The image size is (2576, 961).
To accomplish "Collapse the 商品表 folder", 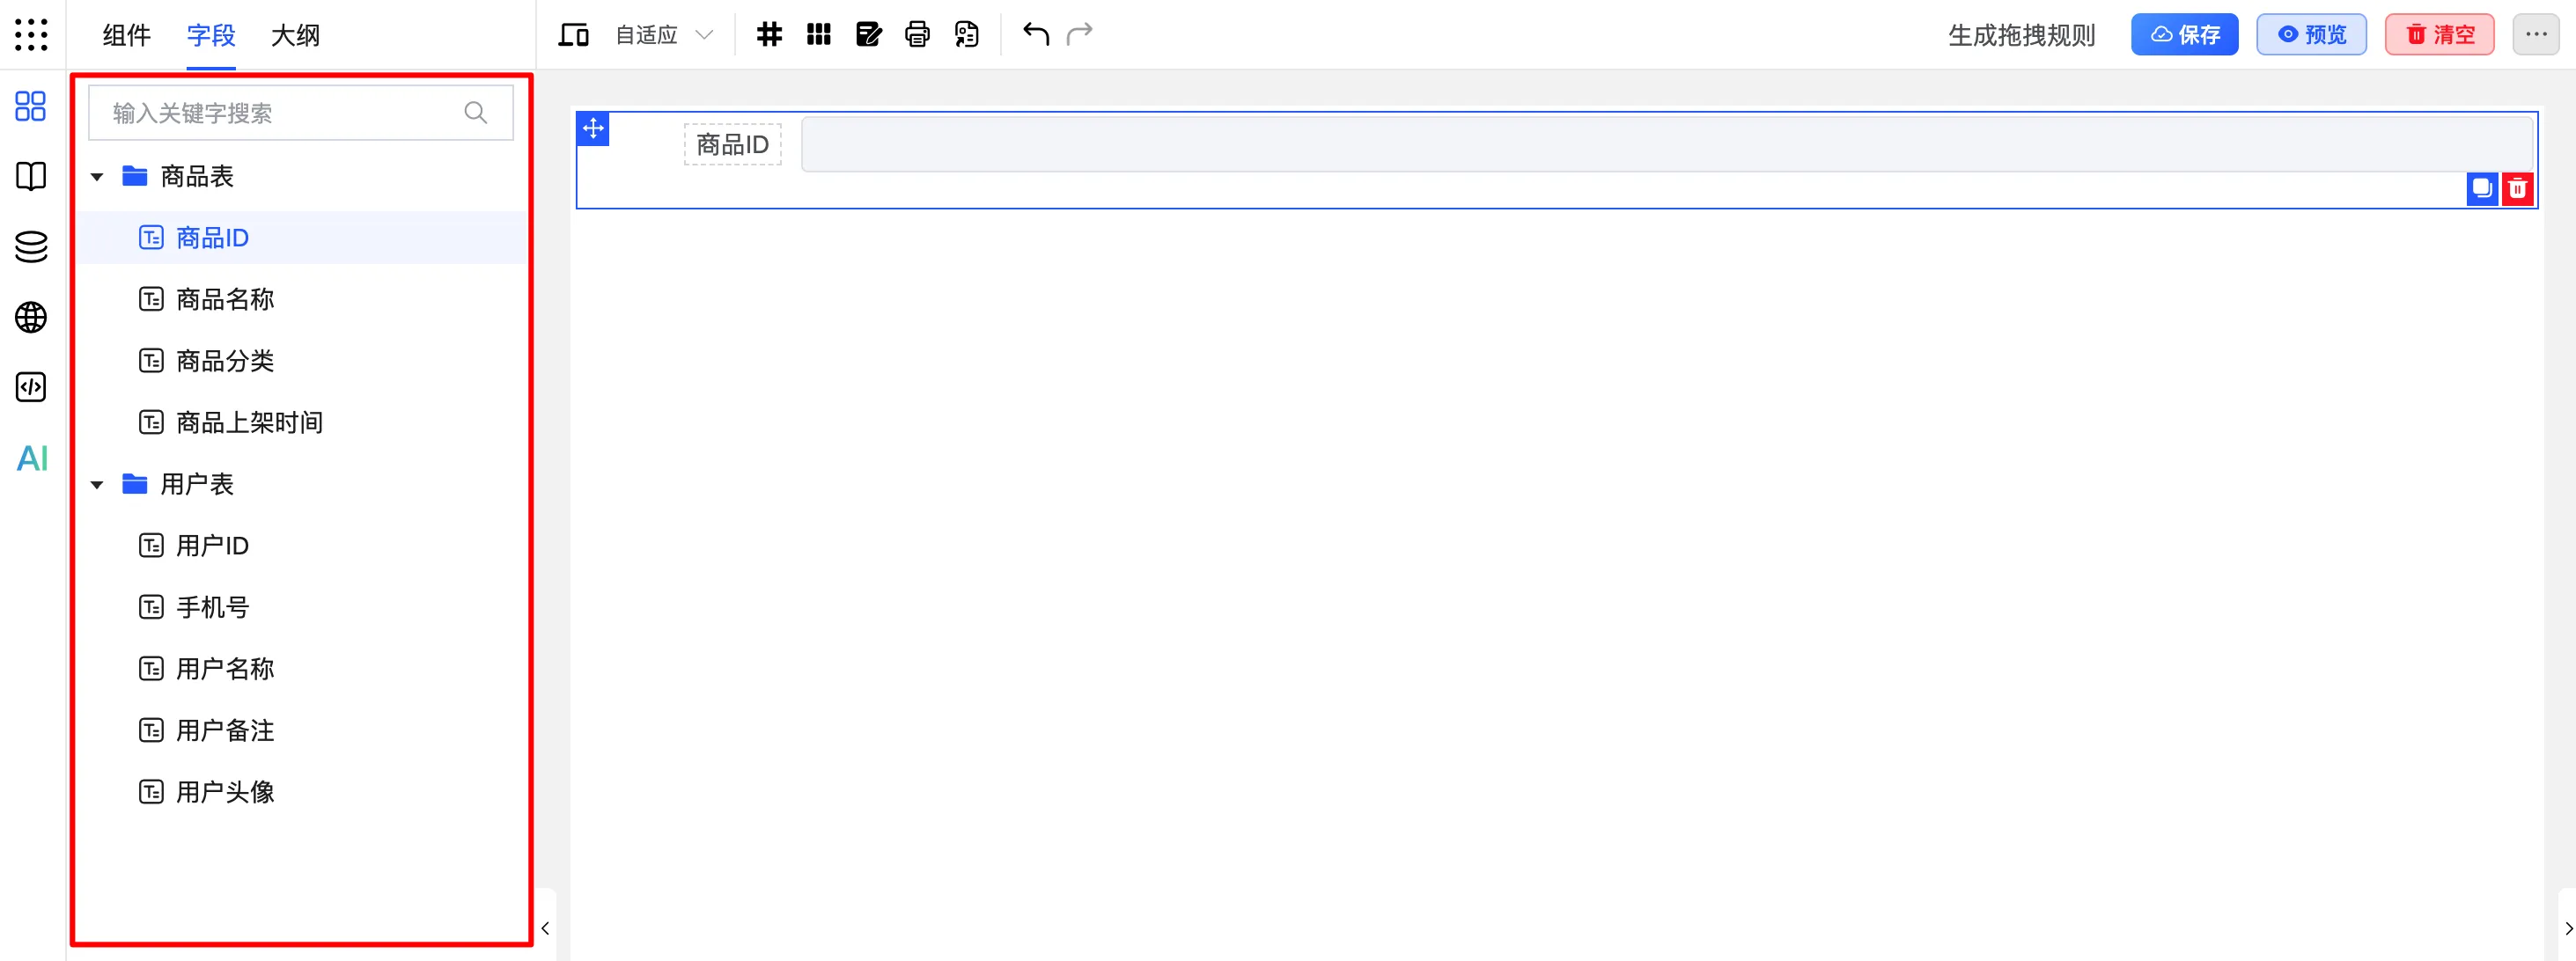I will (97, 177).
